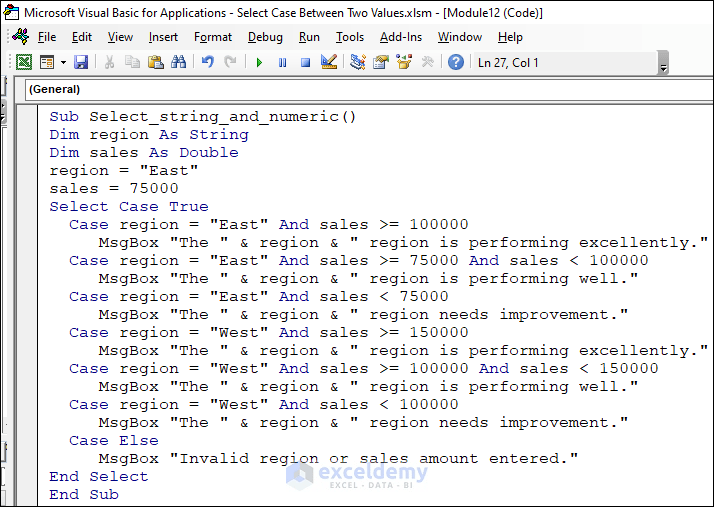
Task: Open the Help menu
Action: pyautogui.click(x=510, y=37)
